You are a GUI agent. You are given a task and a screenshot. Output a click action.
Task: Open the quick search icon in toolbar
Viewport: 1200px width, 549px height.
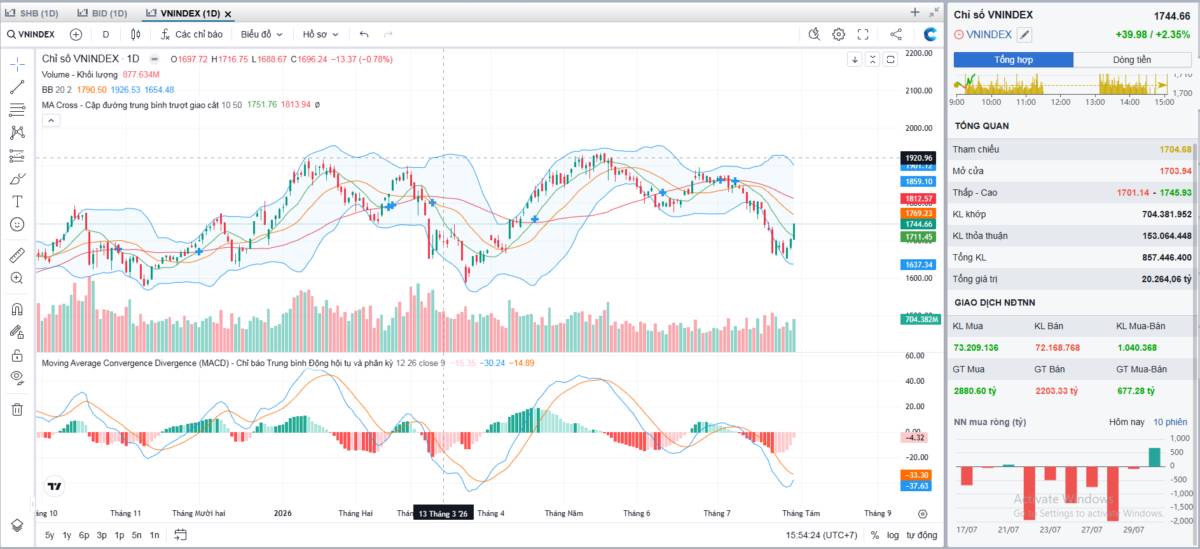814,34
